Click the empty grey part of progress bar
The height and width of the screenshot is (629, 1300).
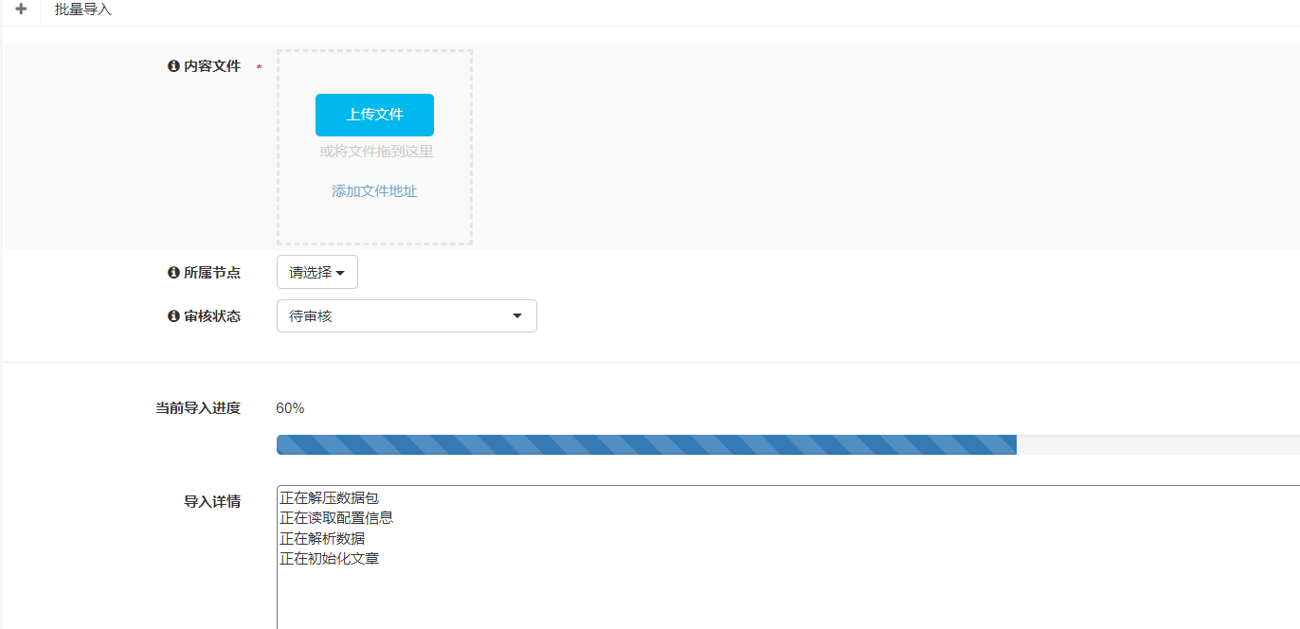(x=1157, y=445)
